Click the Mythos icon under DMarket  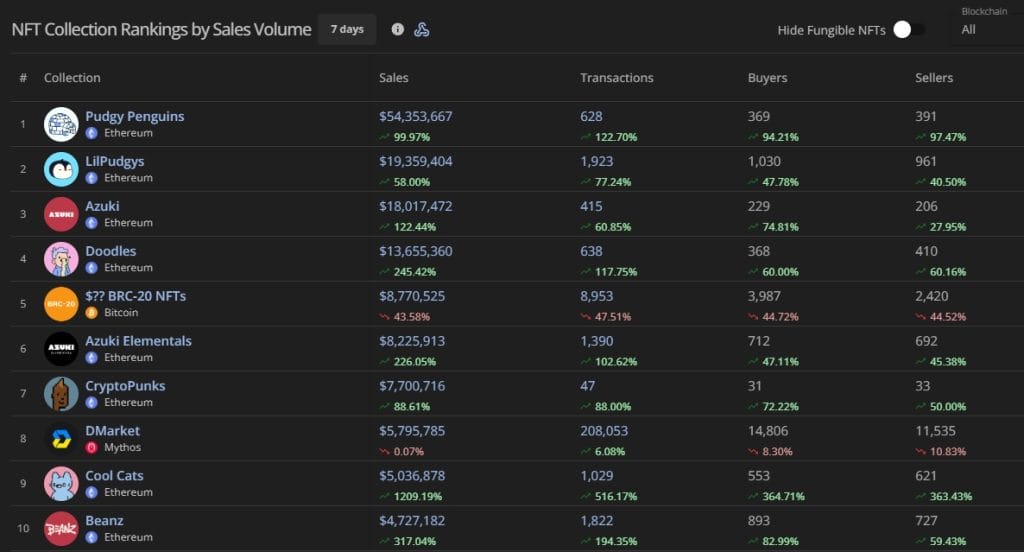click(92, 447)
